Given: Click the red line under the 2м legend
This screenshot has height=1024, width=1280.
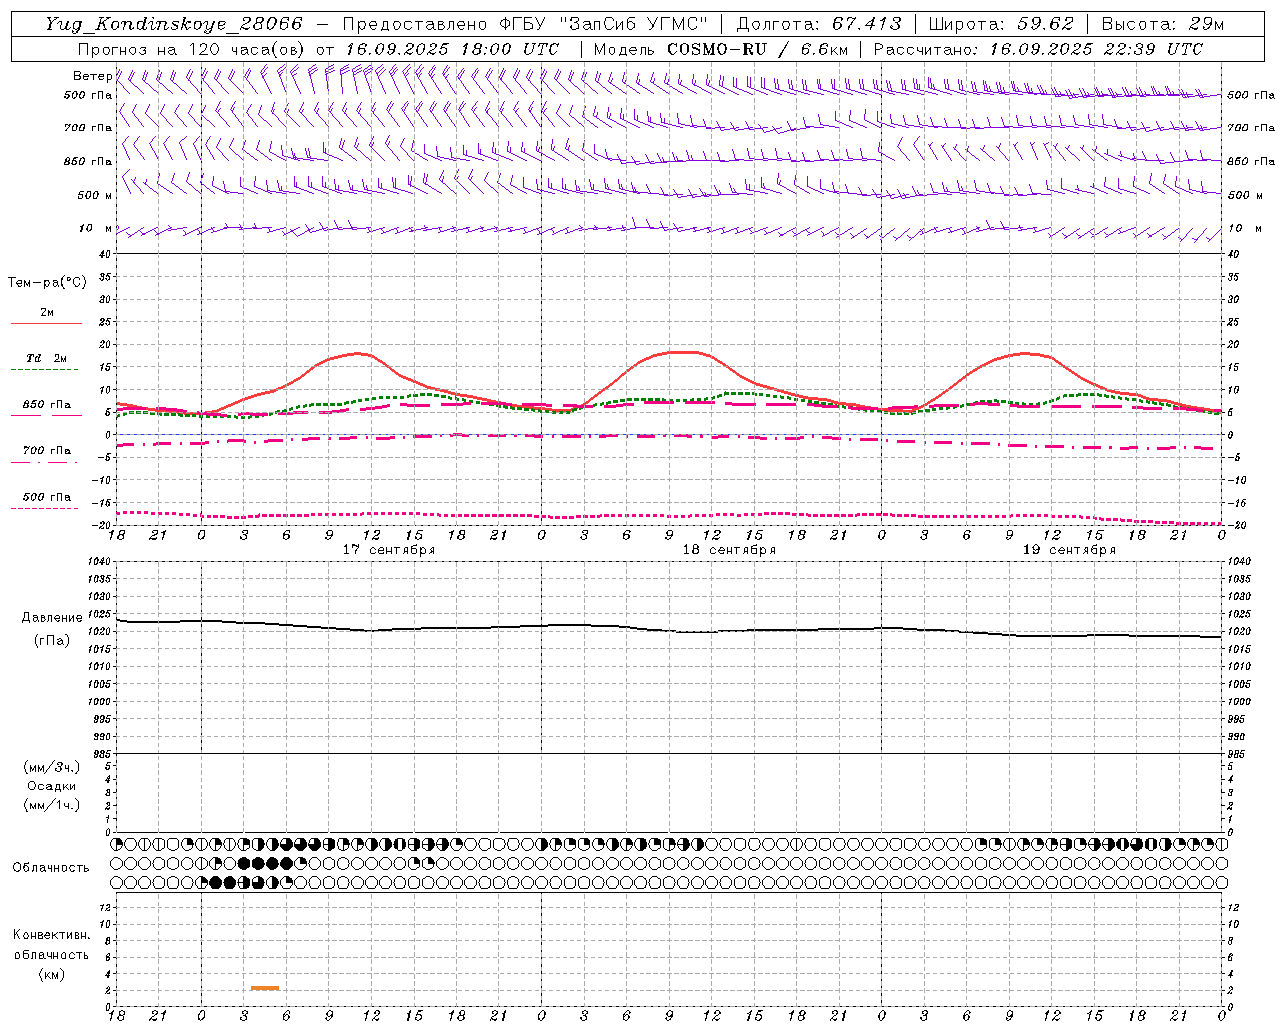Looking at the screenshot, I should (46, 324).
